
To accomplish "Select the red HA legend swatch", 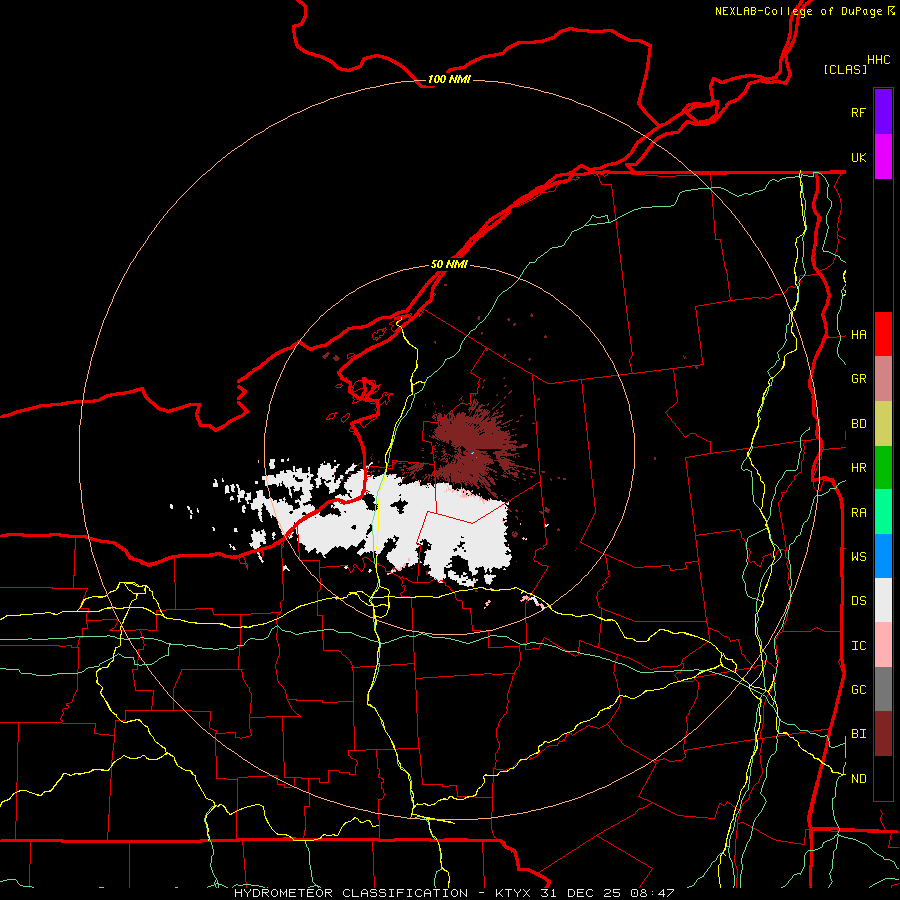I will point(883,334).
